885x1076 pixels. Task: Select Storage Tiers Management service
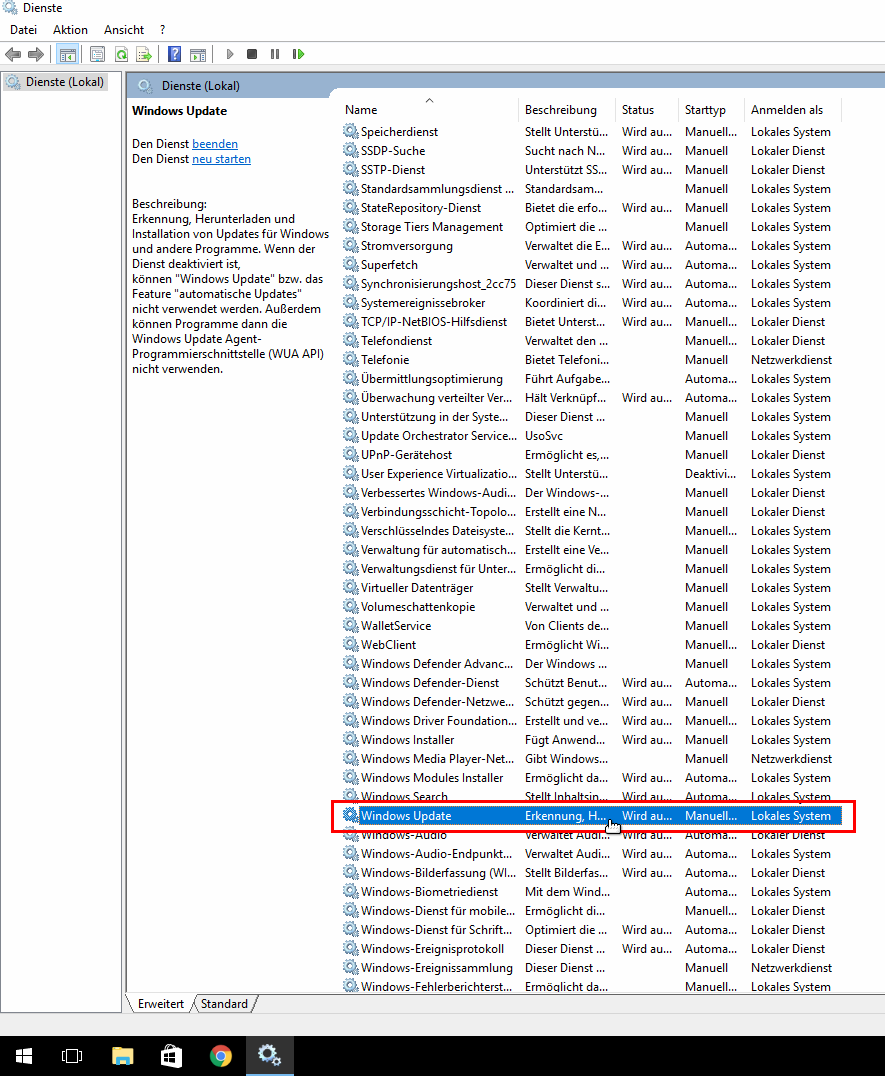tap(591, 226)
